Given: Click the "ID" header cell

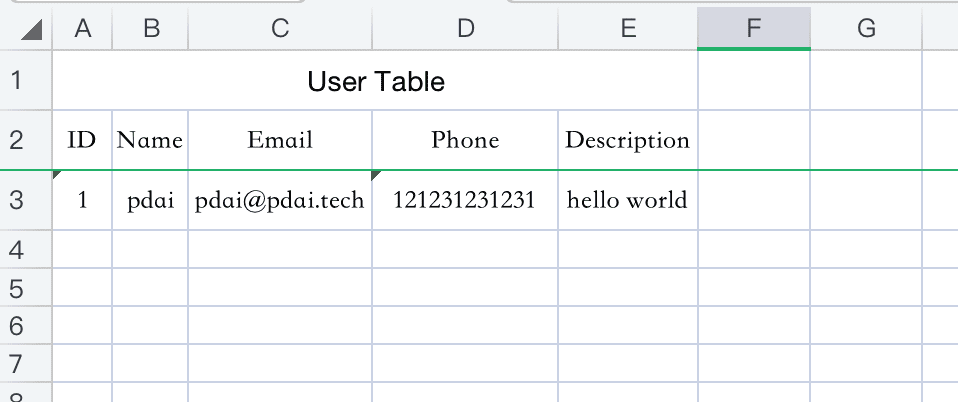Looking at the screenshot, I should coord(82,140).
